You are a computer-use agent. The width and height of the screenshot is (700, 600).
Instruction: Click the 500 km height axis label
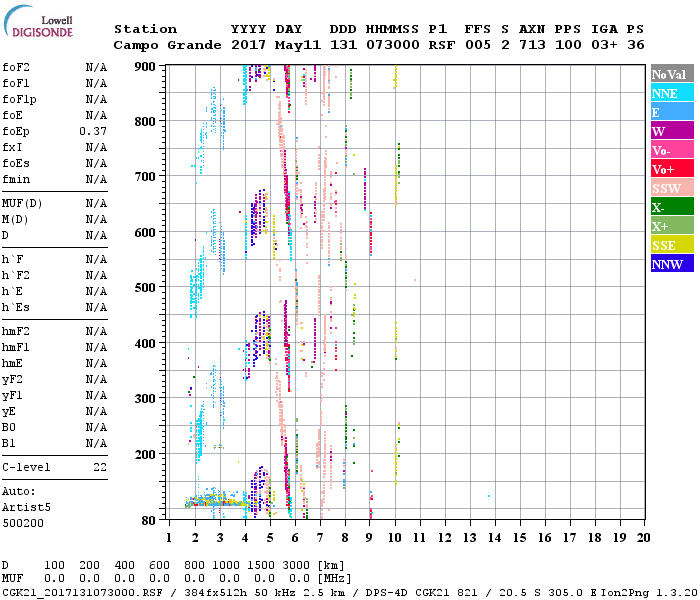(x=145, y=287)
